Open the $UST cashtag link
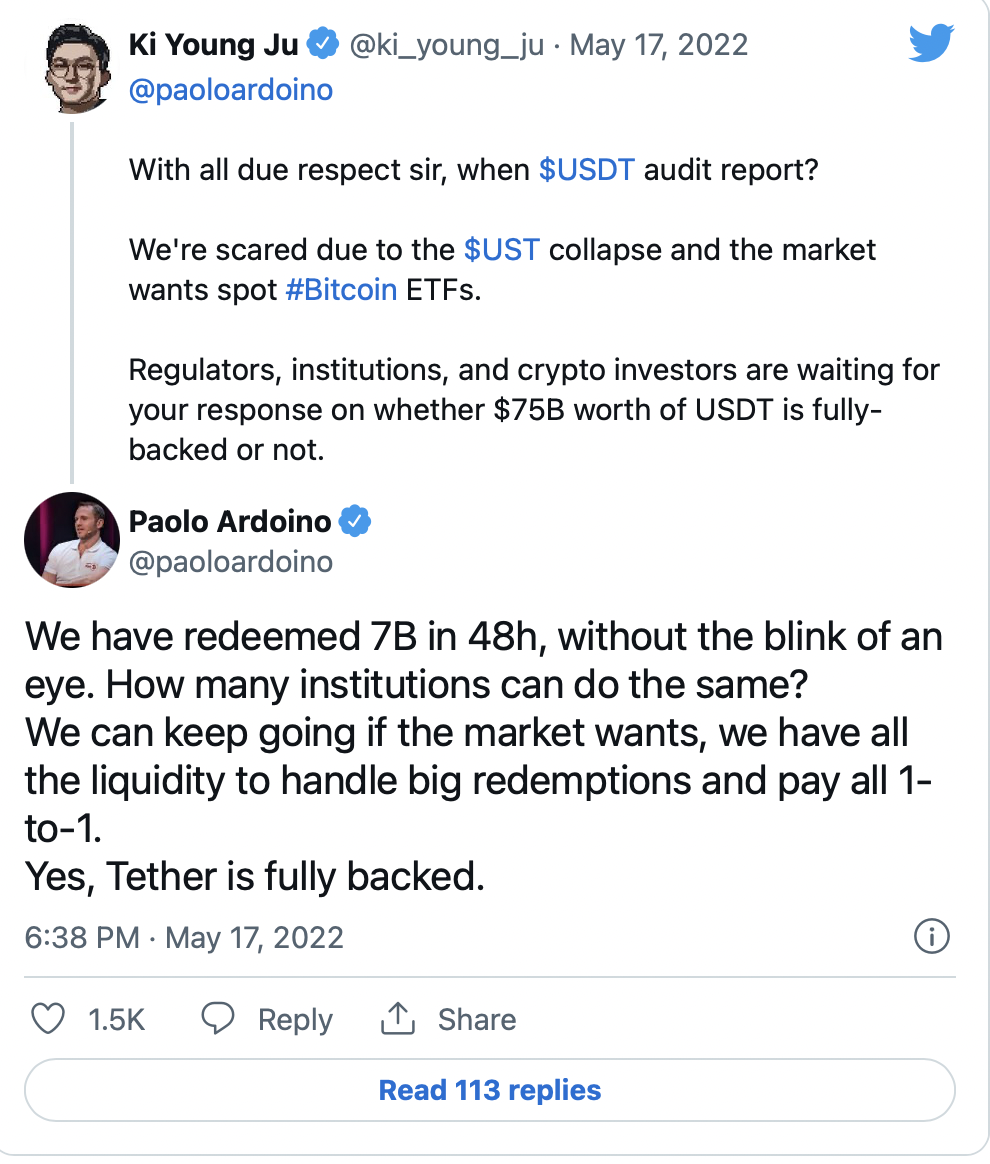Viewport: 990px width, 1164px height. click(502, 249)
